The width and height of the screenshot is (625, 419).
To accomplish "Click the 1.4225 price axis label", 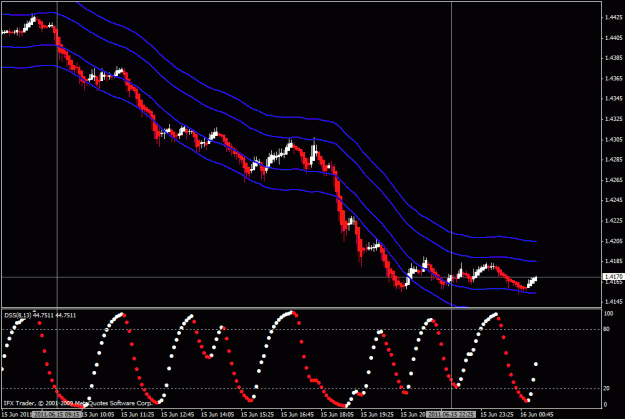I will pos(613,220).
